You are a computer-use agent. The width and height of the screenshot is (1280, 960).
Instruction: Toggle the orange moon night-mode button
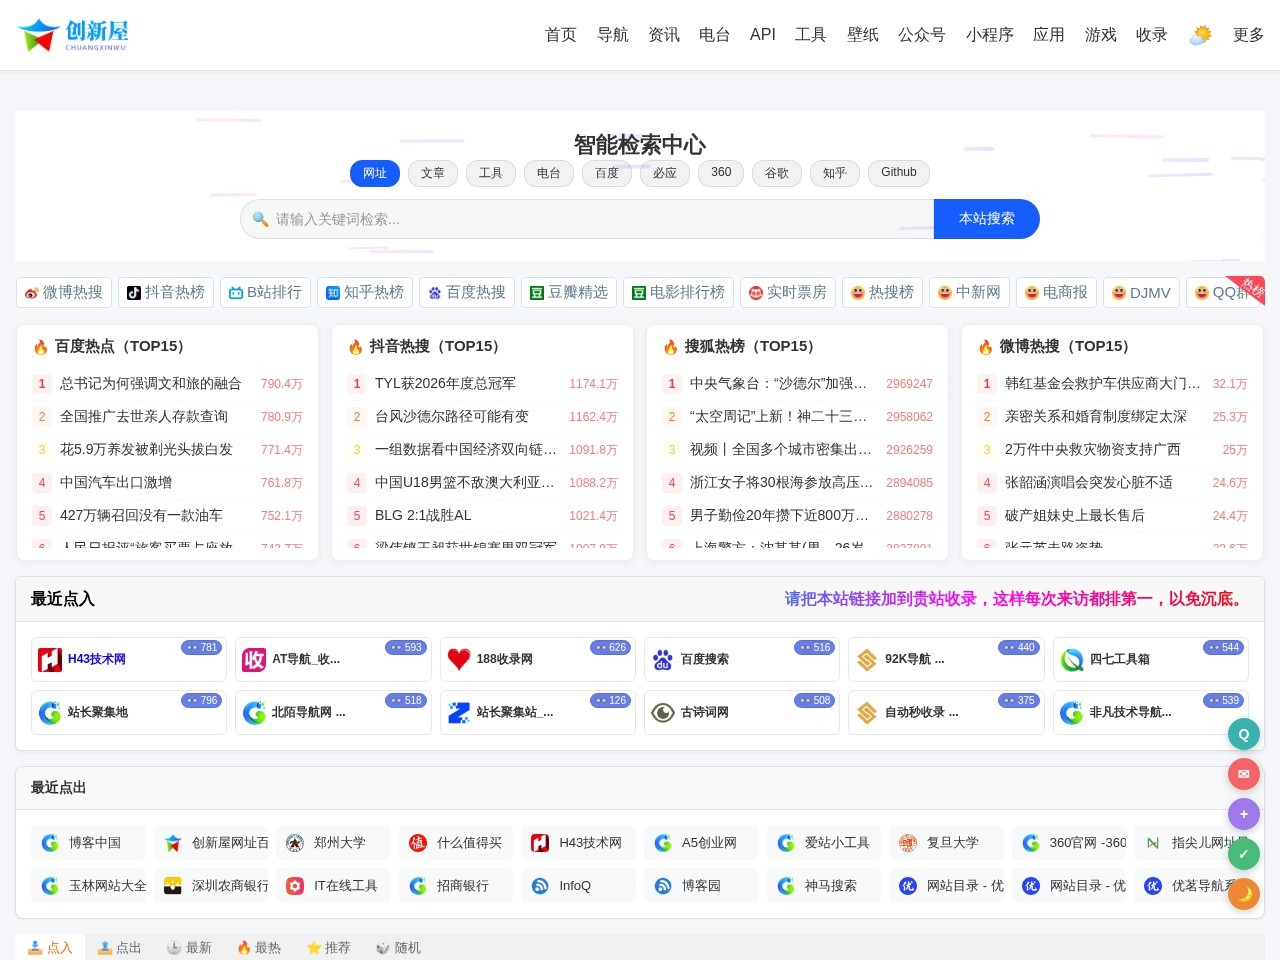click(1244, 894)
